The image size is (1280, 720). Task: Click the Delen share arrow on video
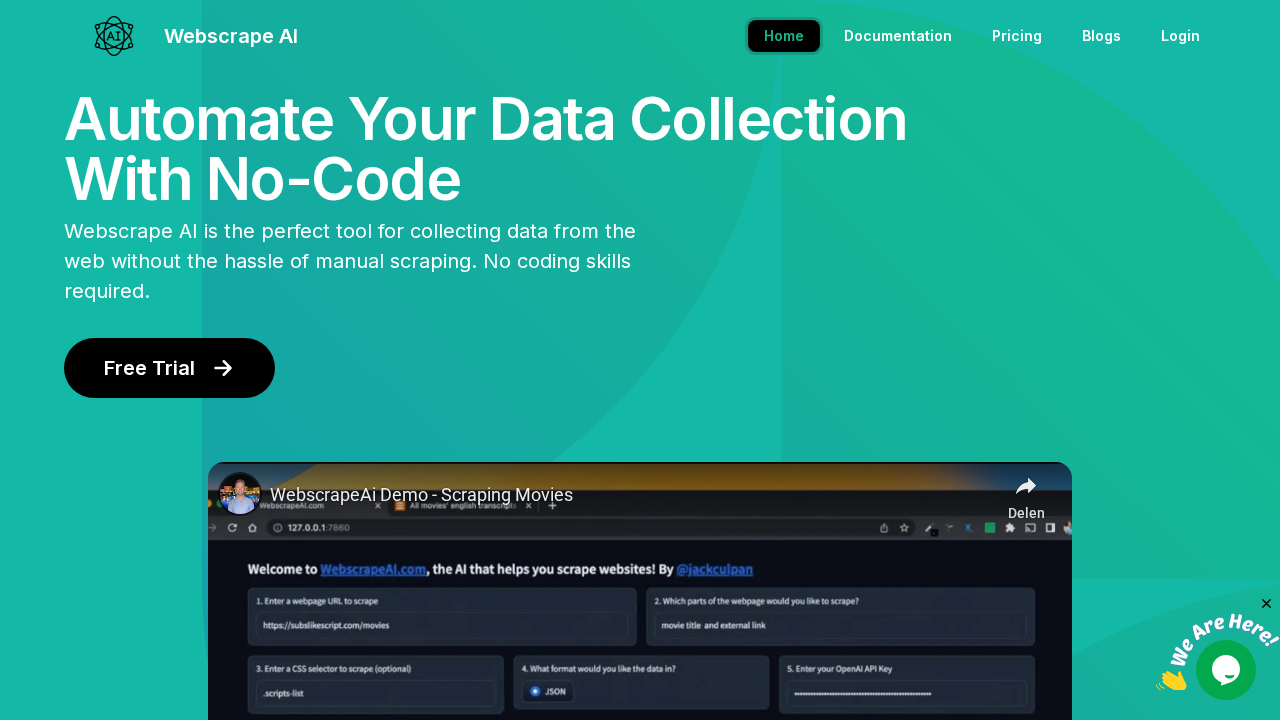pyautogui.click(x=1026, y=487)
